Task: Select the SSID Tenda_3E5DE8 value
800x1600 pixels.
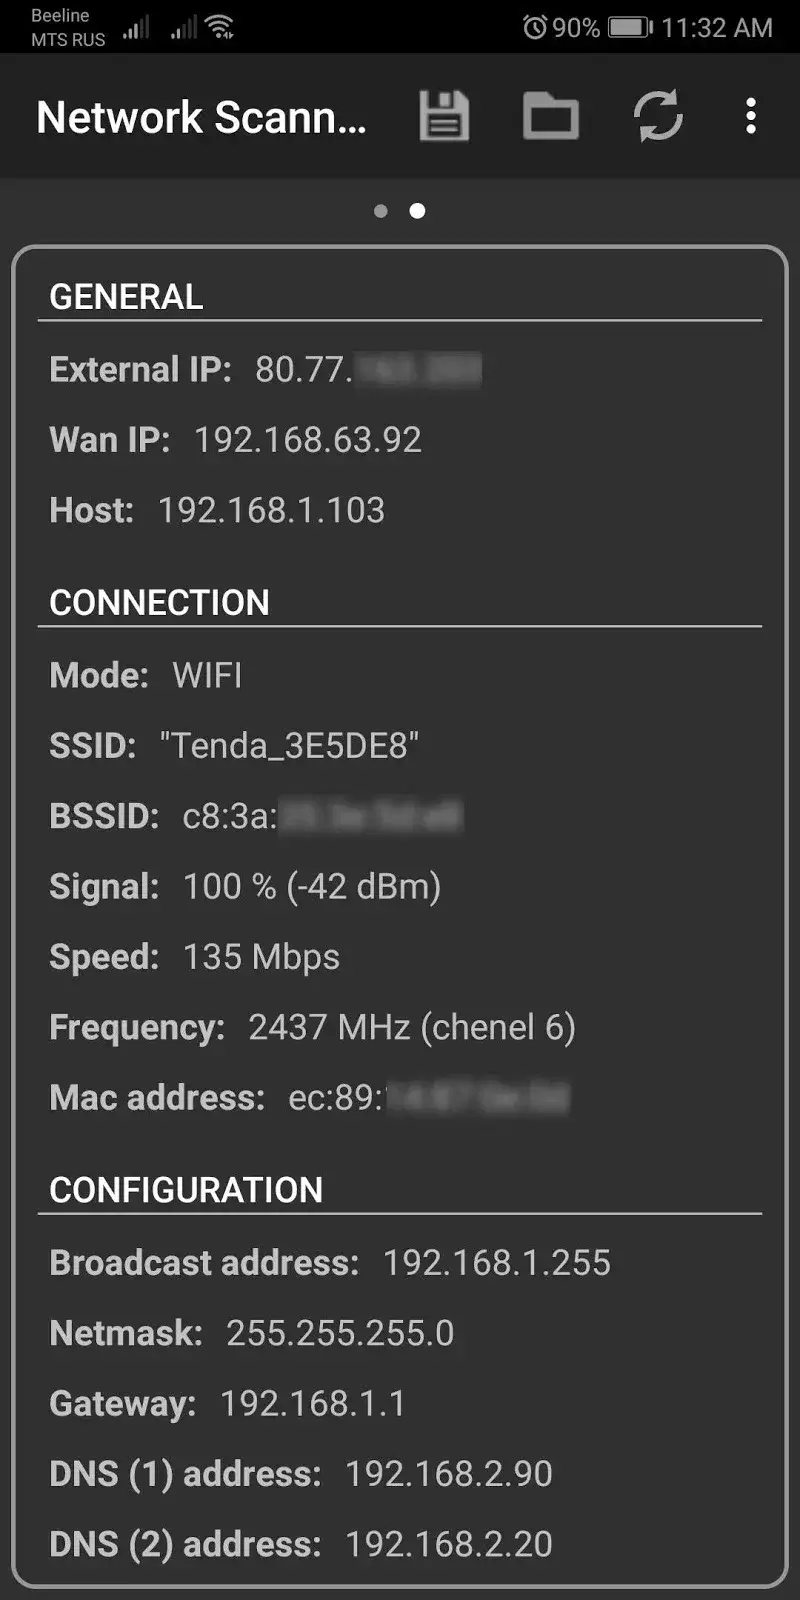Action: pyautogui.click(x=289, y=745)
